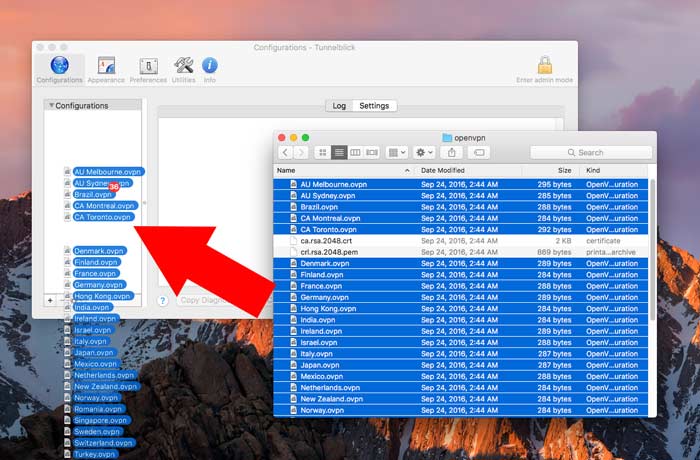Viewport: 700px width, 460px height.
Task: Click the Finder window vertical scrollbar
Action: point(653,250)
